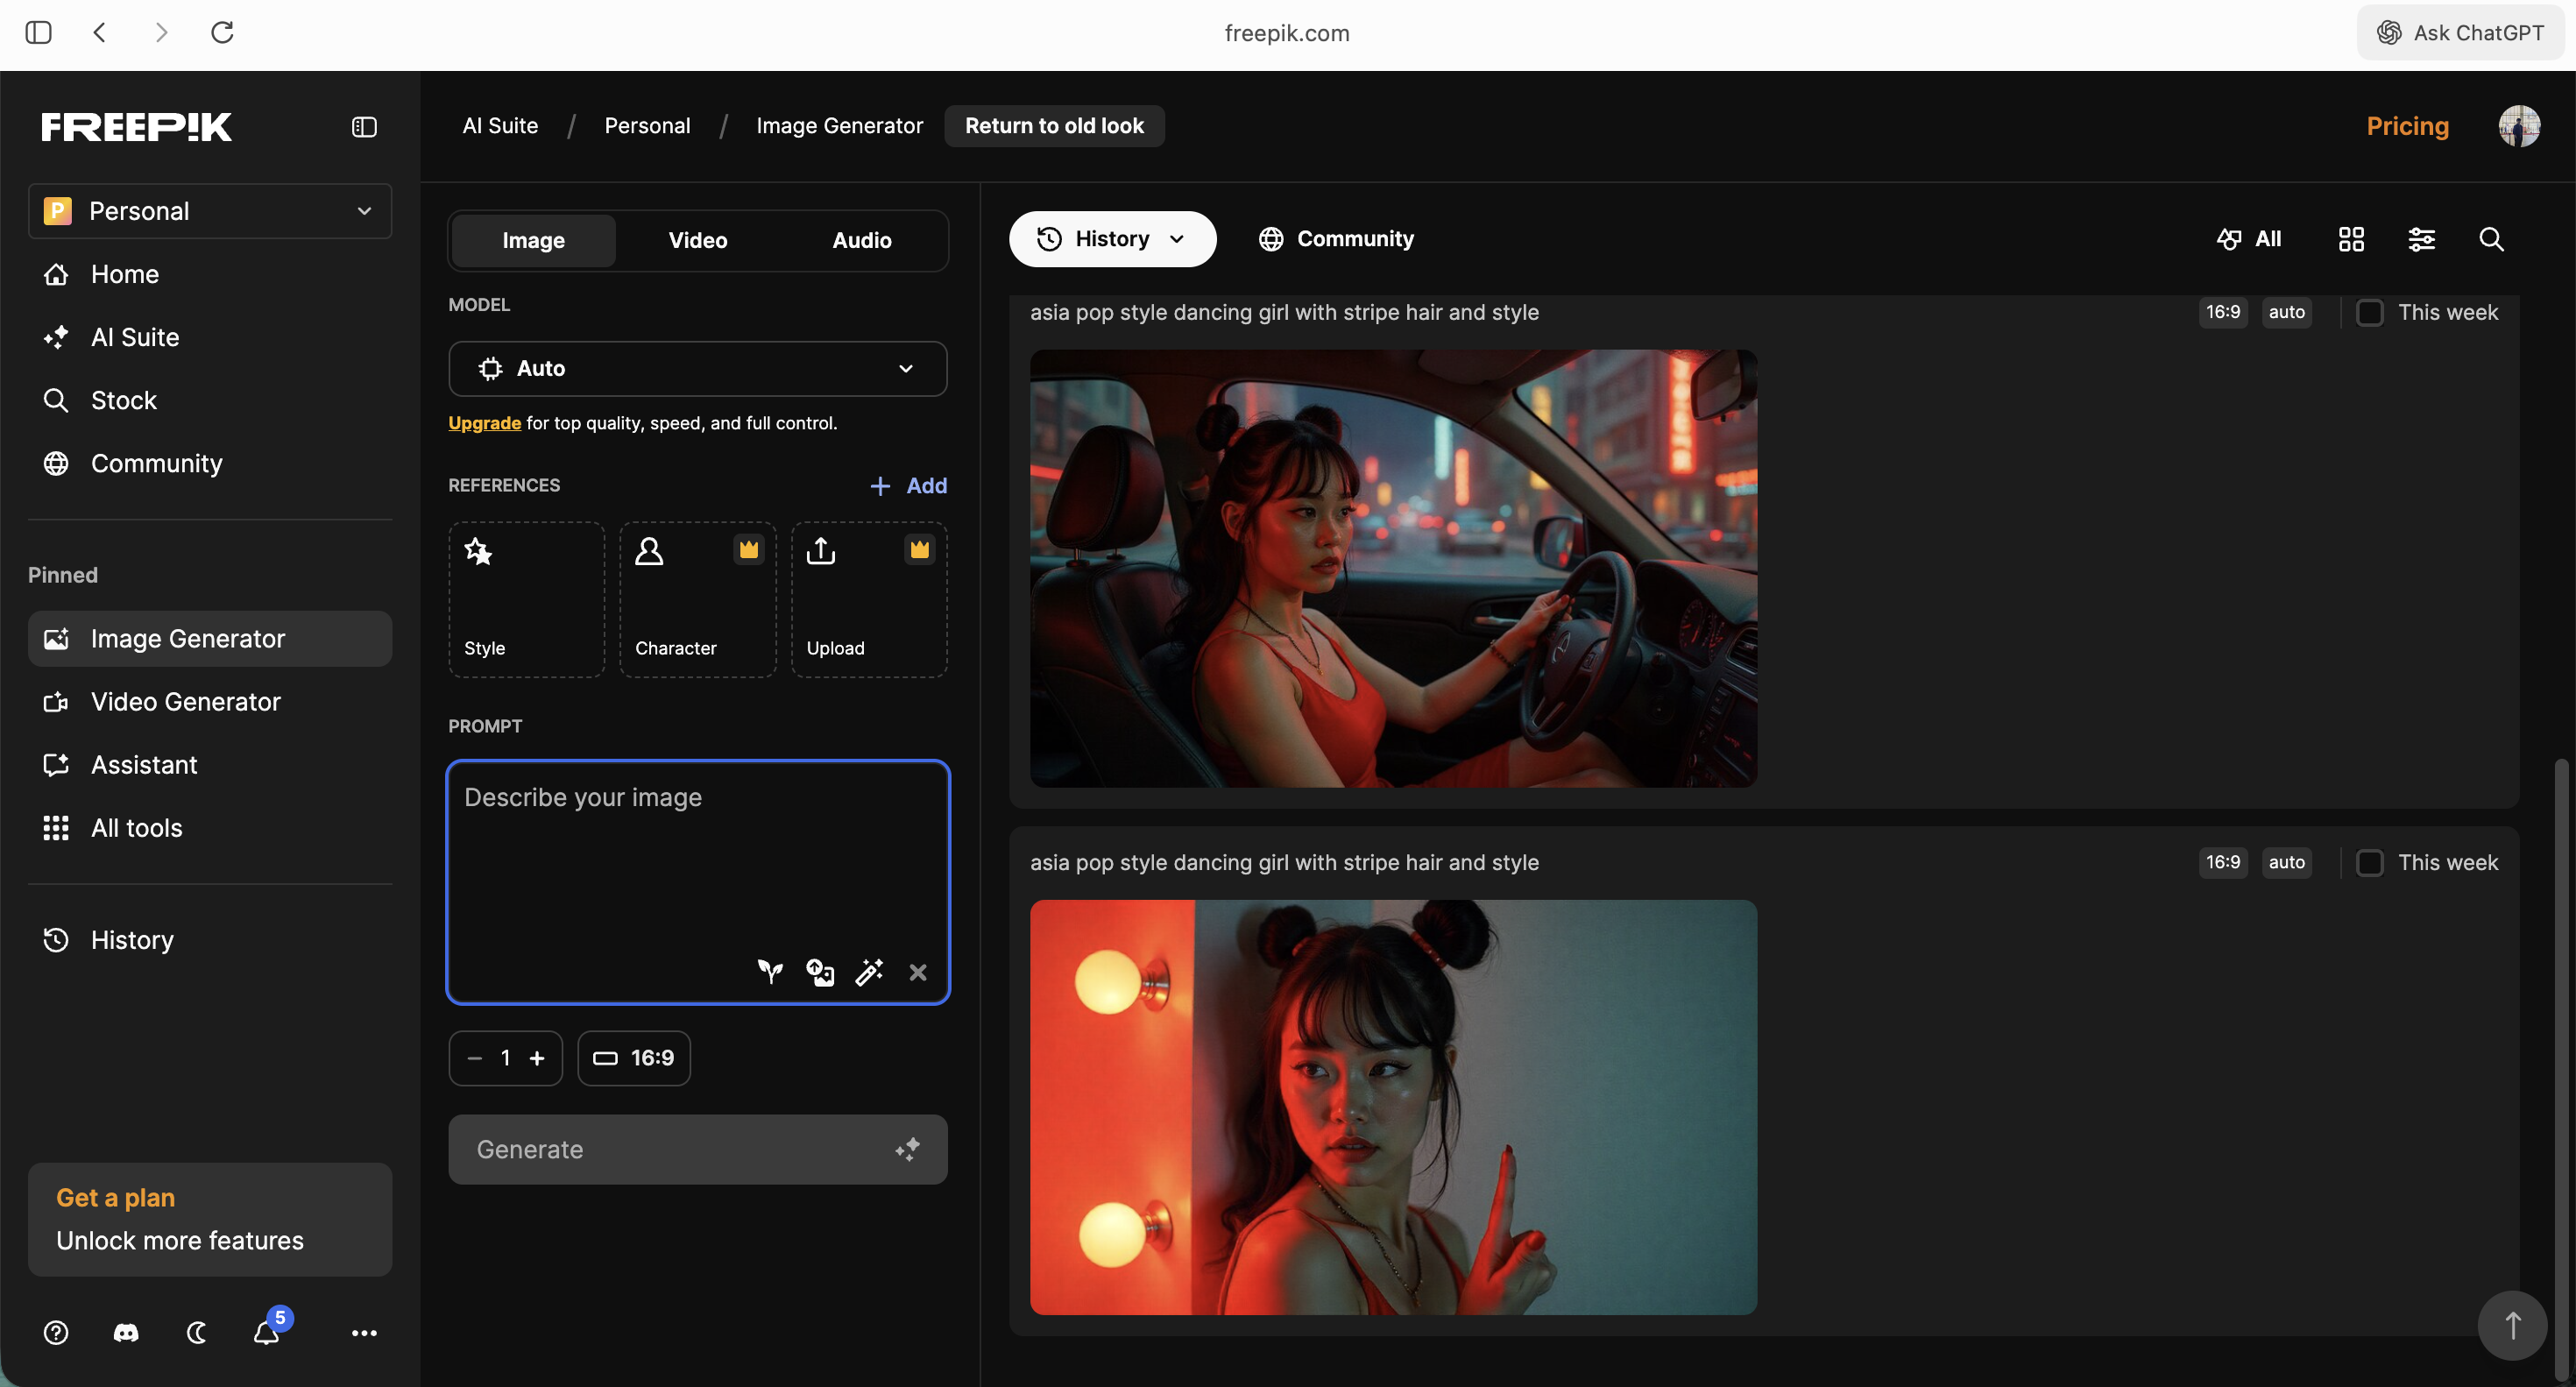This screenshot has width=2576, height=1387.
Task: Collapse sidebar using panel icon beside Freepik logo
Action: click(364, 127)
